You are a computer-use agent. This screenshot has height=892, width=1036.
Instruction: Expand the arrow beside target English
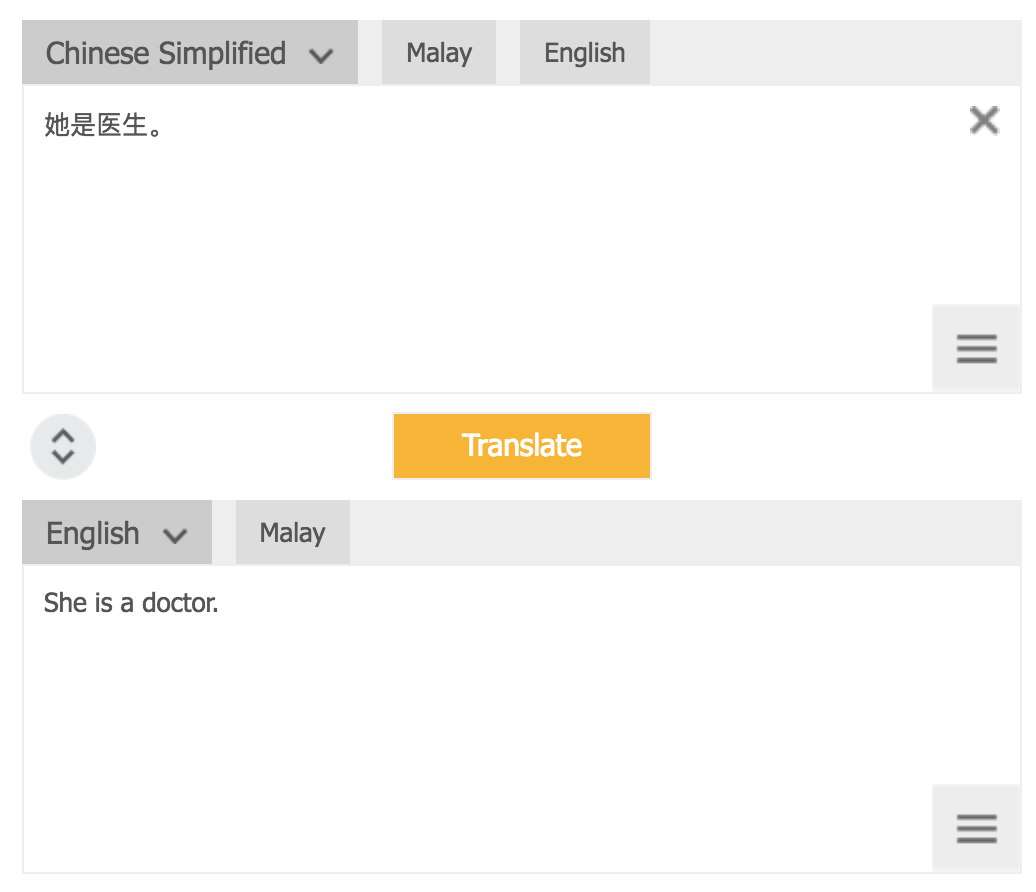tap(175, 535)
